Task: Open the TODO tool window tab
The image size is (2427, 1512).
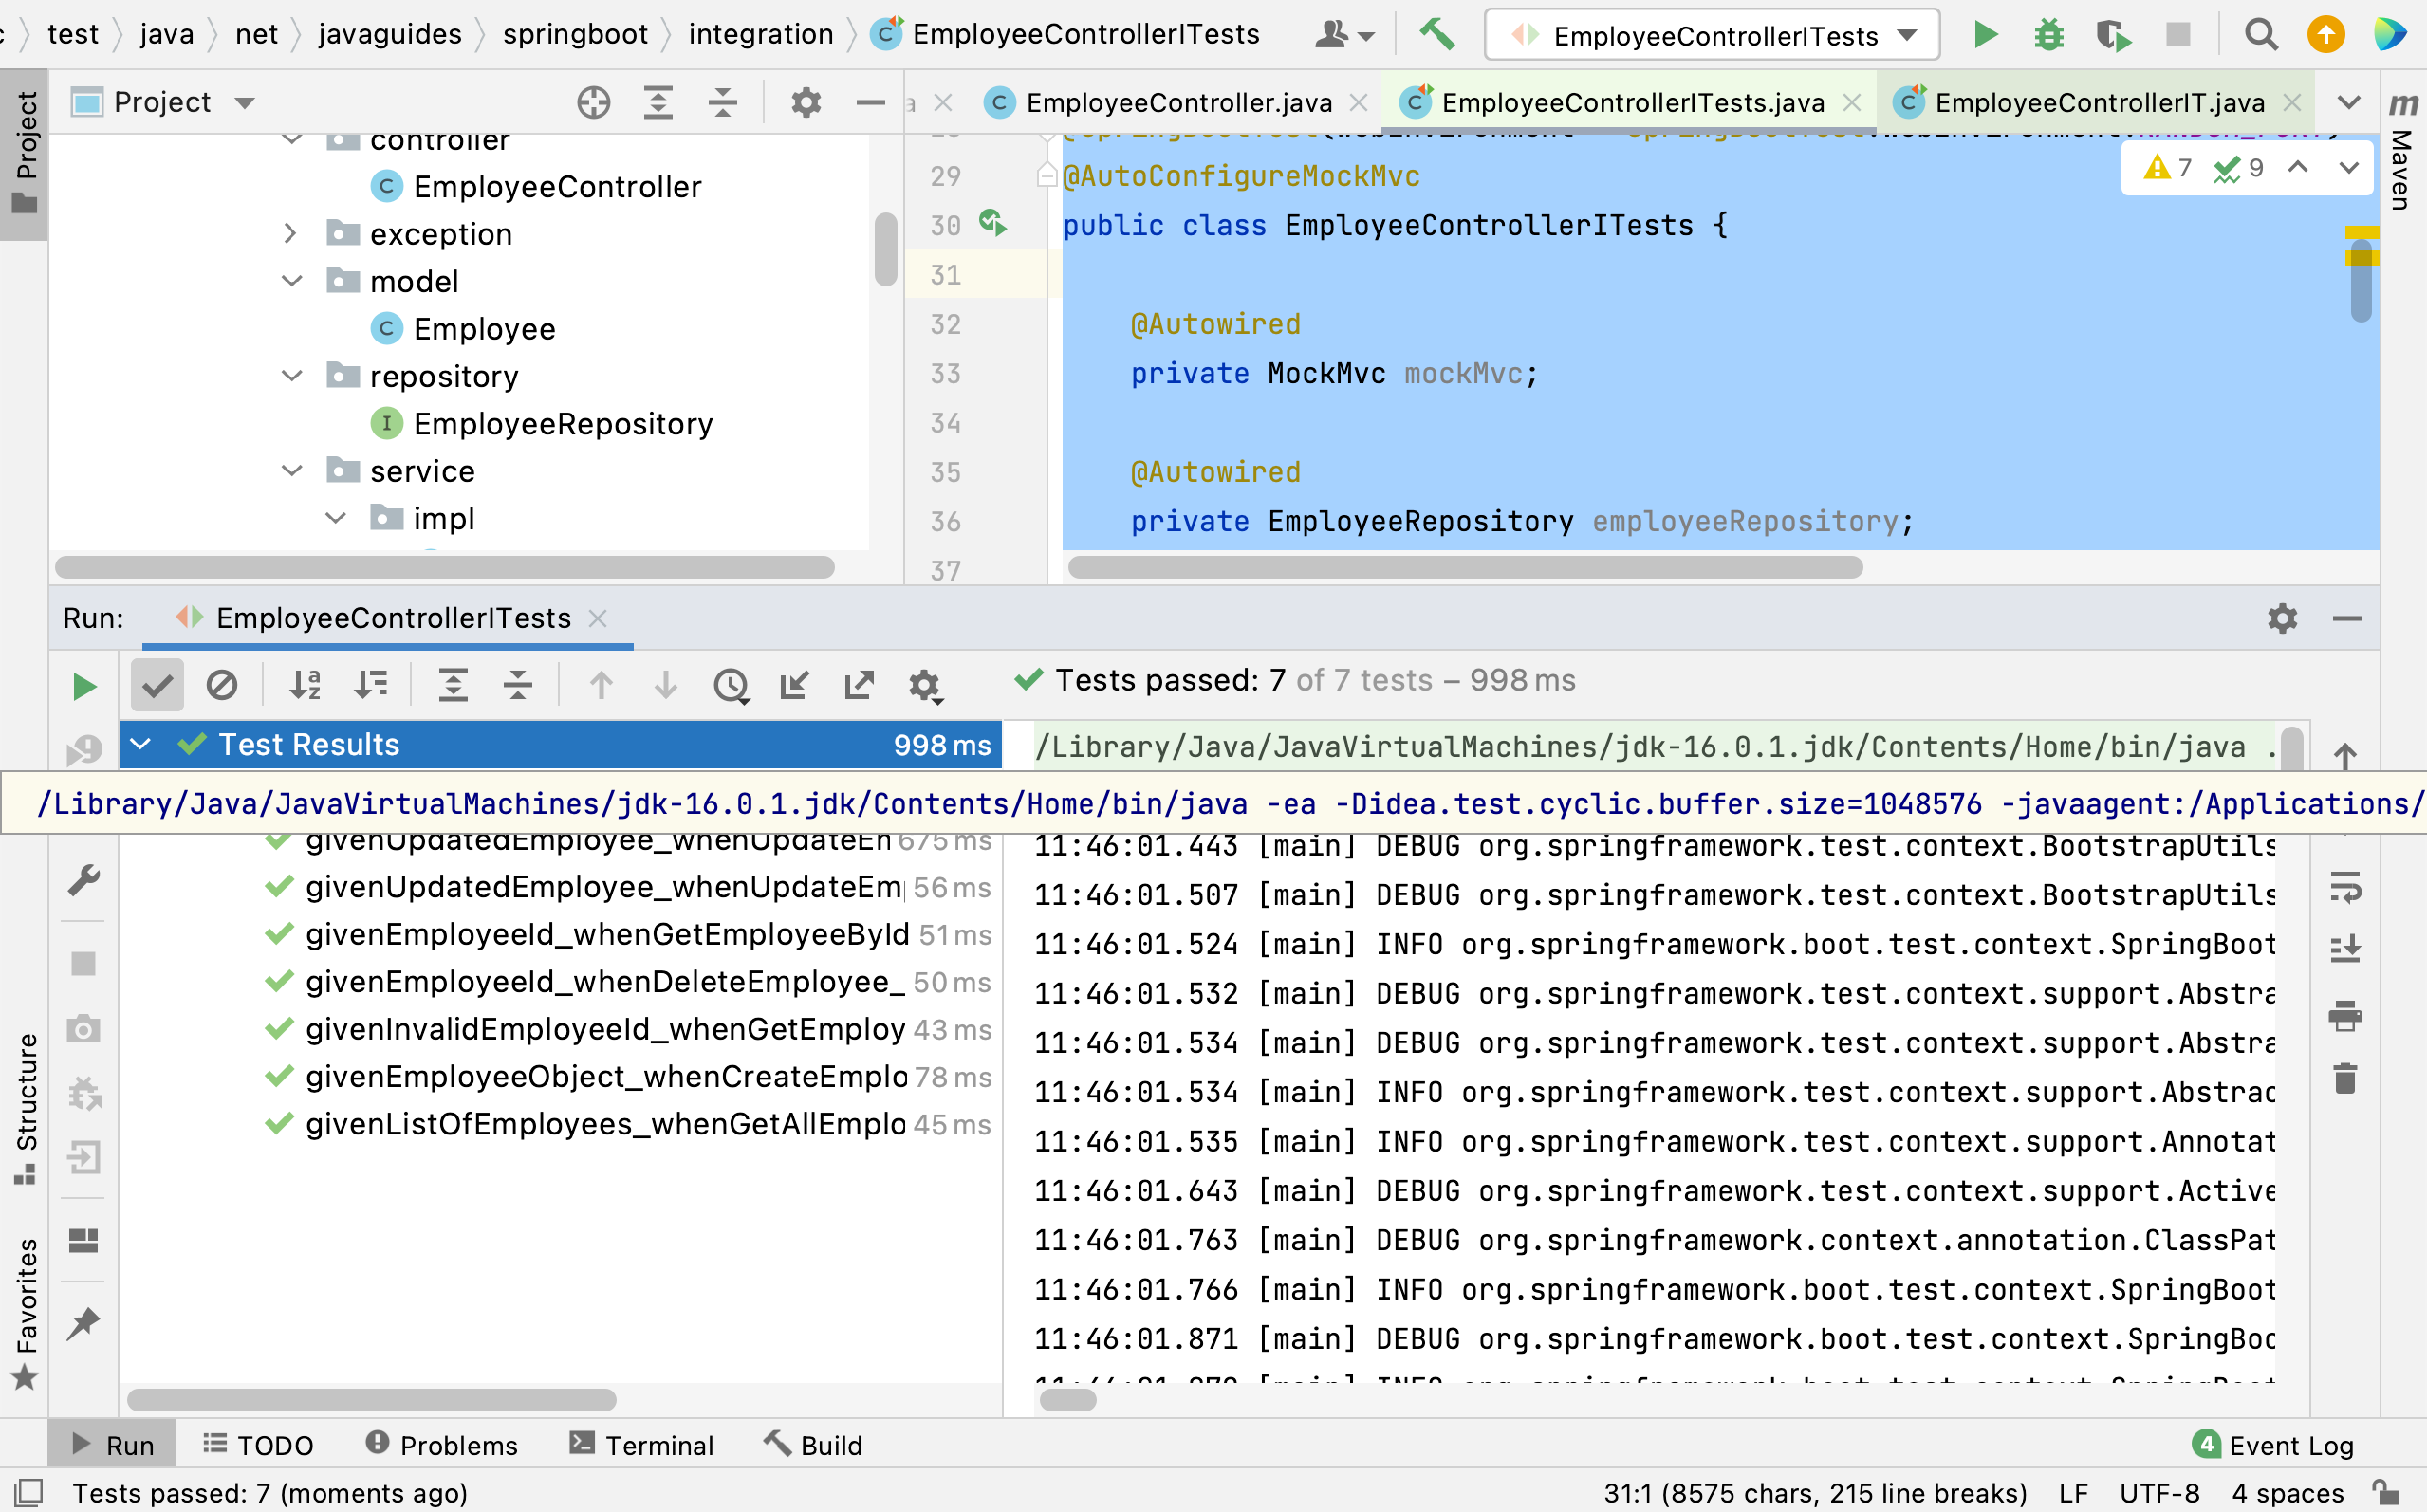Action: [x=258, y=1445]
